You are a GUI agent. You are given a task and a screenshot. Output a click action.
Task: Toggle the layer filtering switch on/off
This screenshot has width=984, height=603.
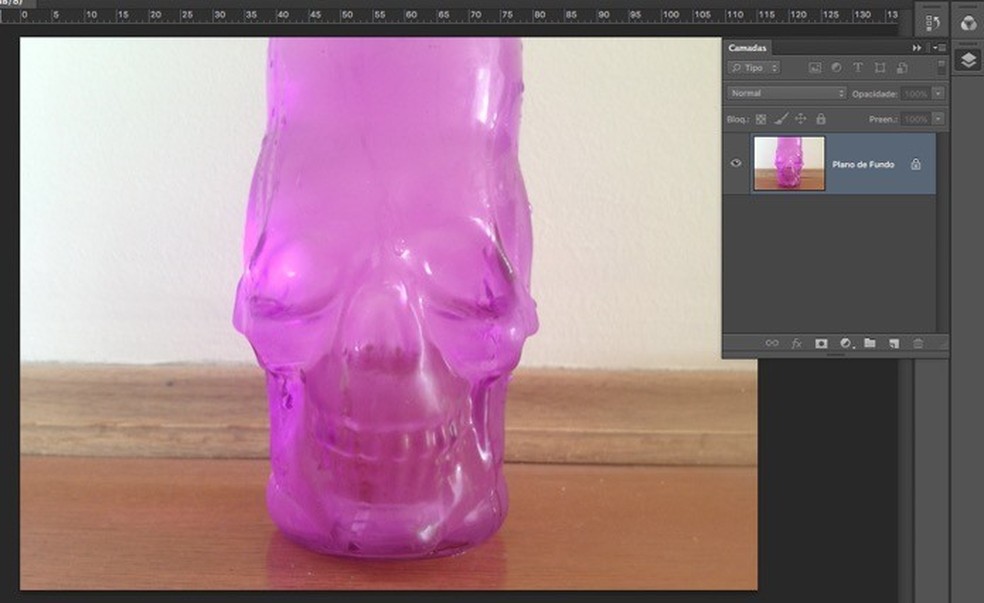point(941,68)
